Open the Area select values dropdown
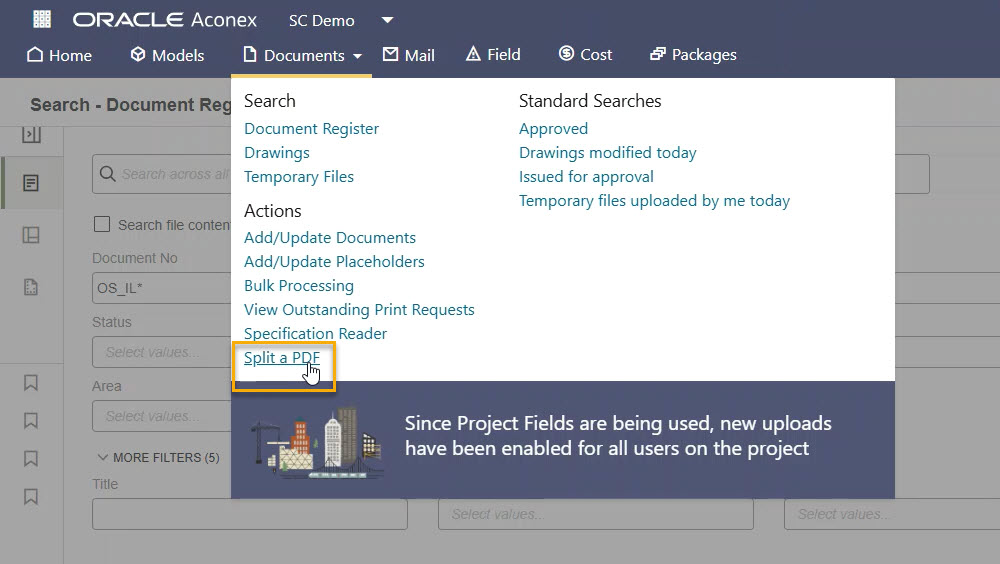This screenshot has height=564, width=1000. tap(162, 416)
